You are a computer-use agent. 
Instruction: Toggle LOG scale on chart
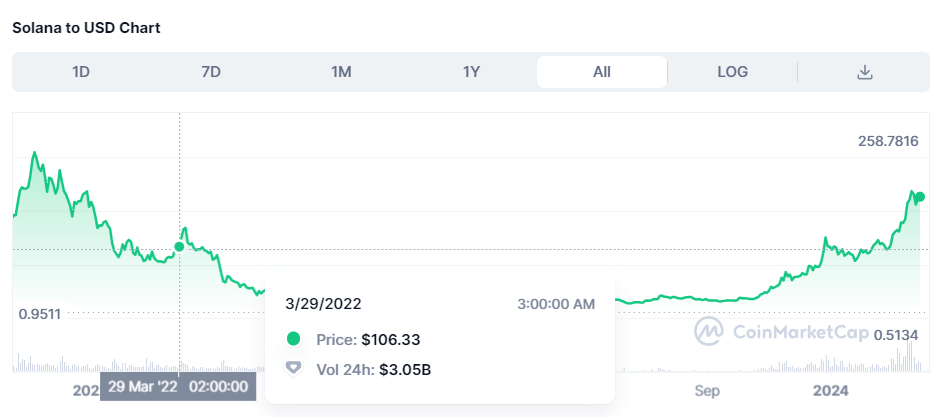(x=732, y=72)
